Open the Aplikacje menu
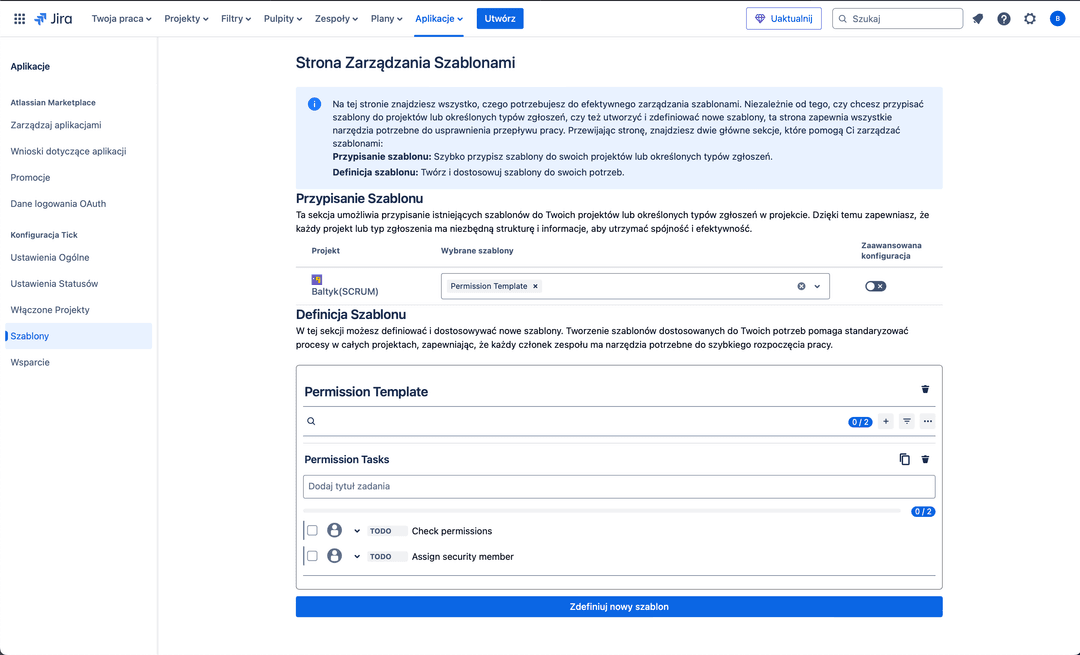The height and width of the screenshot is (655, 1080). (x=439, y=19)
